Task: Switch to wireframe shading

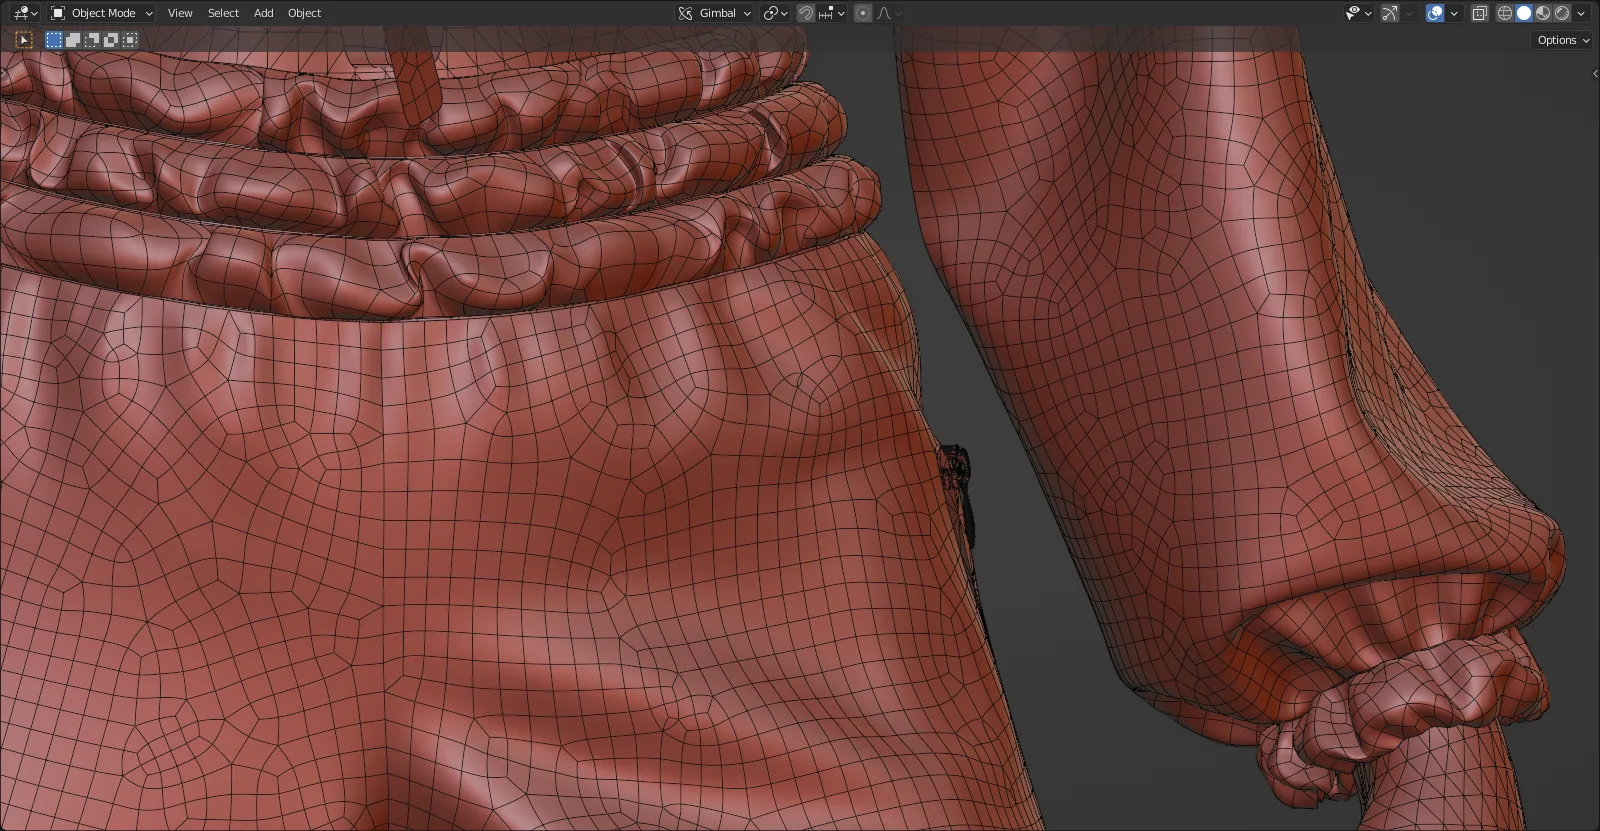Action: pyautogui.click(x=1504, y=13)
